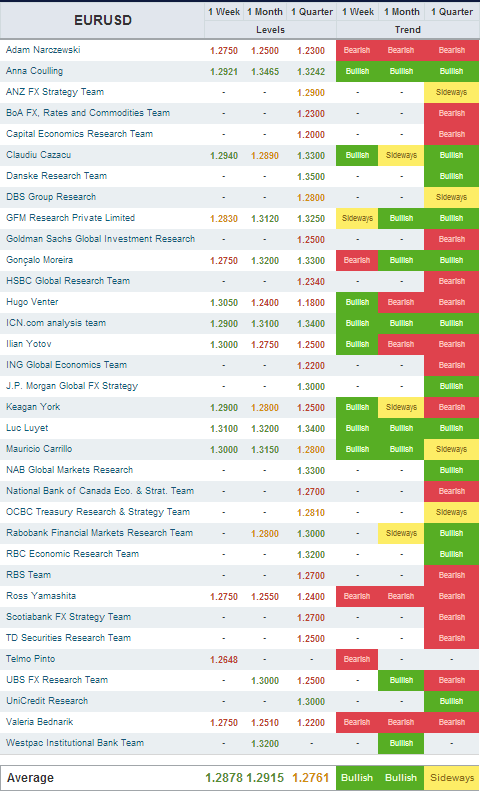The height and width of the screenshot is (793, 480).
Task: Open Valeria Bednarik's entry
Action: point(39,722)
